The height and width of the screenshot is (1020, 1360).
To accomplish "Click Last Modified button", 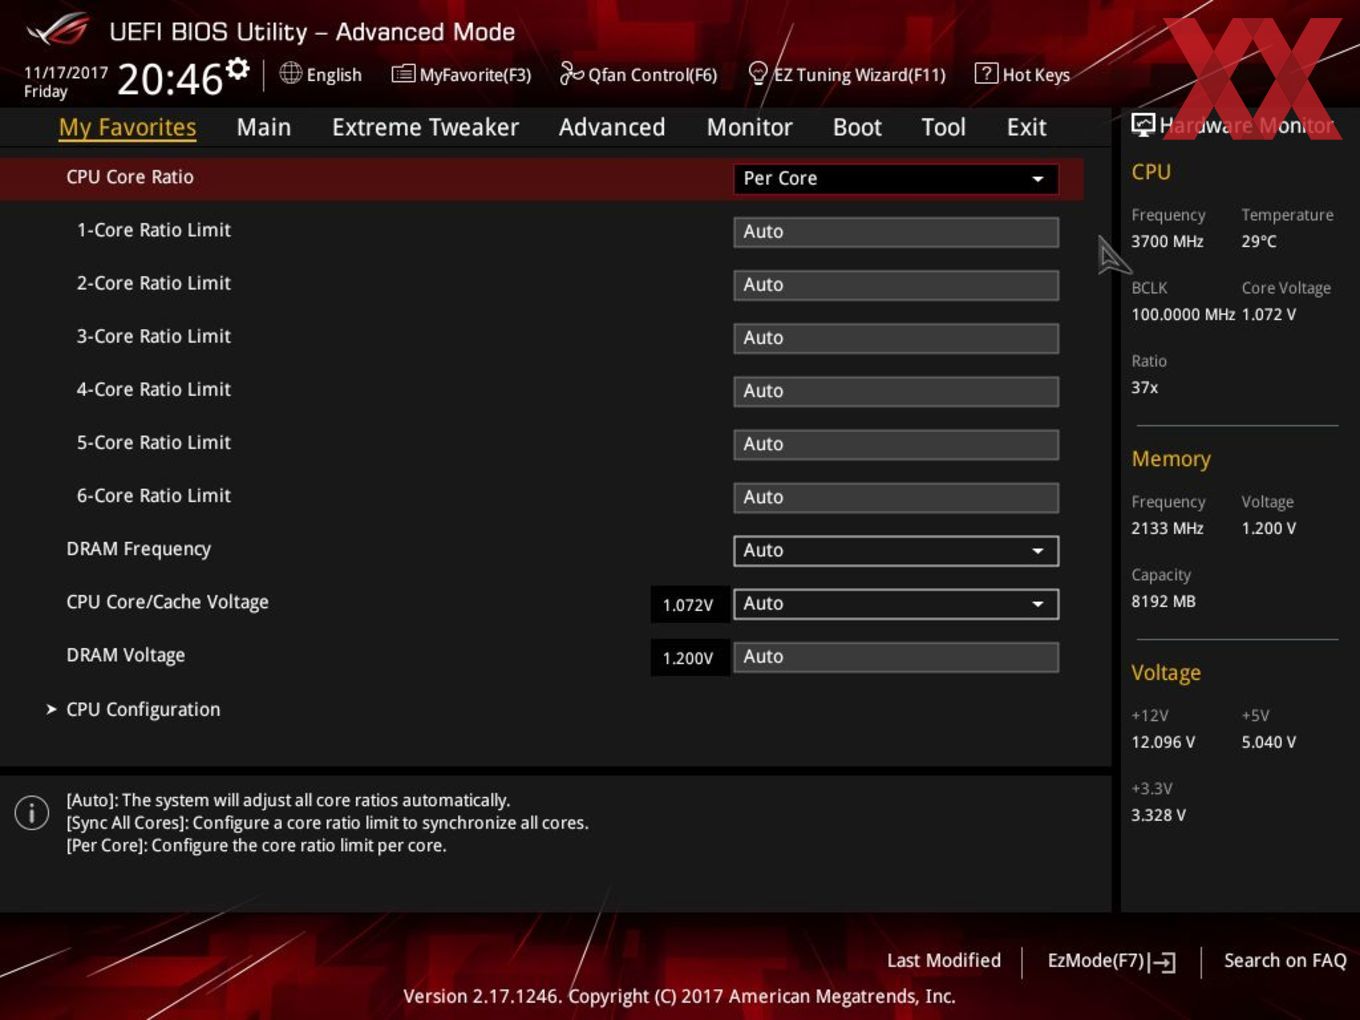I will pos(943,960).
